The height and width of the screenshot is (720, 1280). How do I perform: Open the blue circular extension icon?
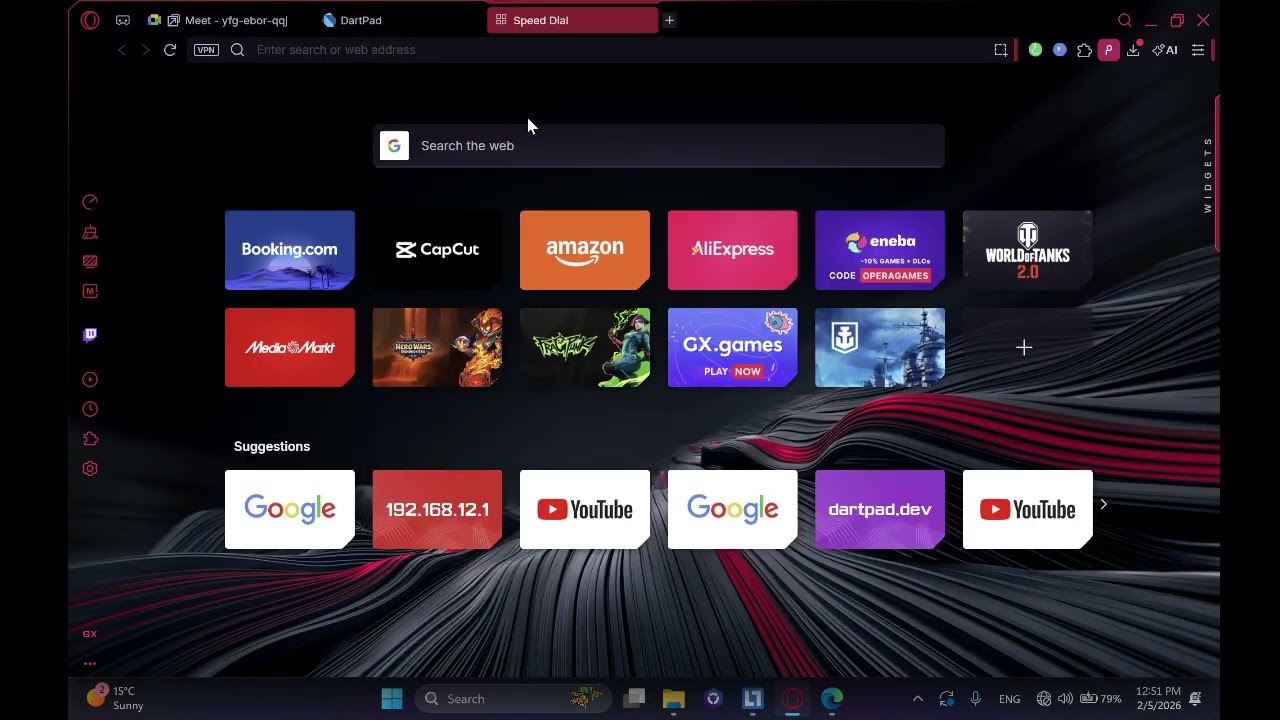point(1060,50)
